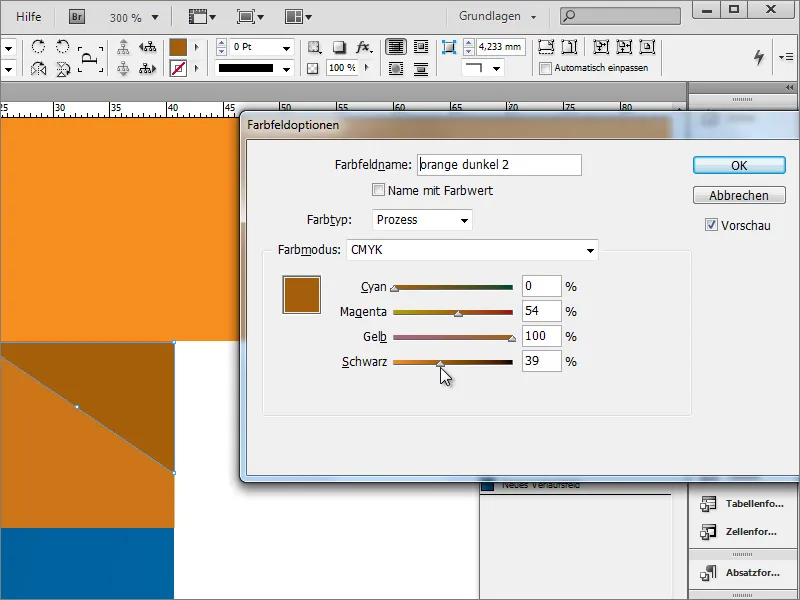This screenshot has width=800, height=600.
Task: Click the apply effect to object icon
Action: tap(314, 47)
